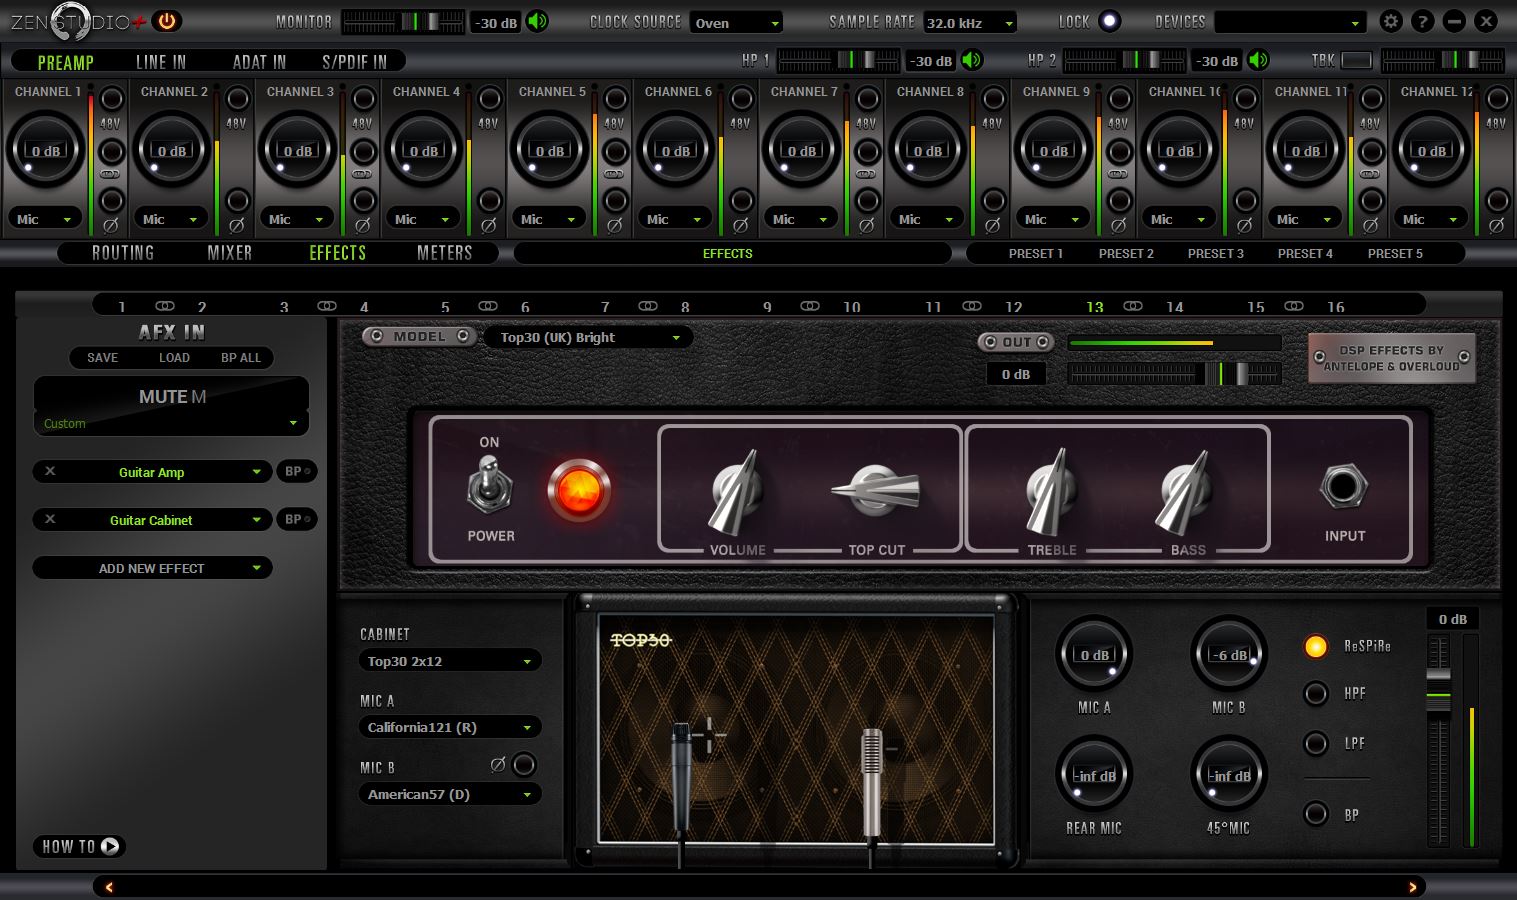Link AFX channels 9 and 10
This screenshot has height=900, width=1517.
(810, 306)
